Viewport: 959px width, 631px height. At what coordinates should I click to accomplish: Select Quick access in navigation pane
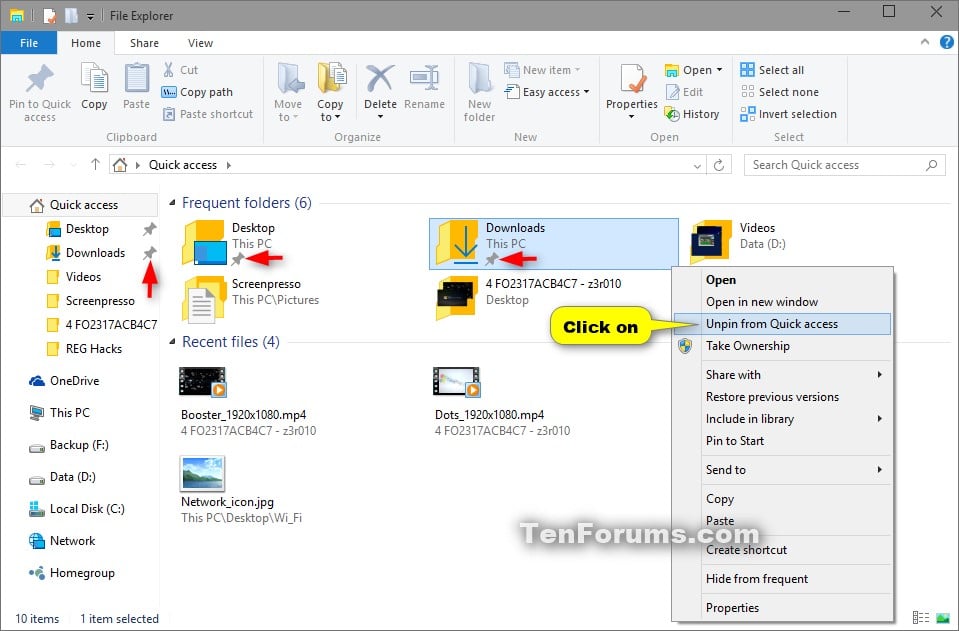coord(80,205)
